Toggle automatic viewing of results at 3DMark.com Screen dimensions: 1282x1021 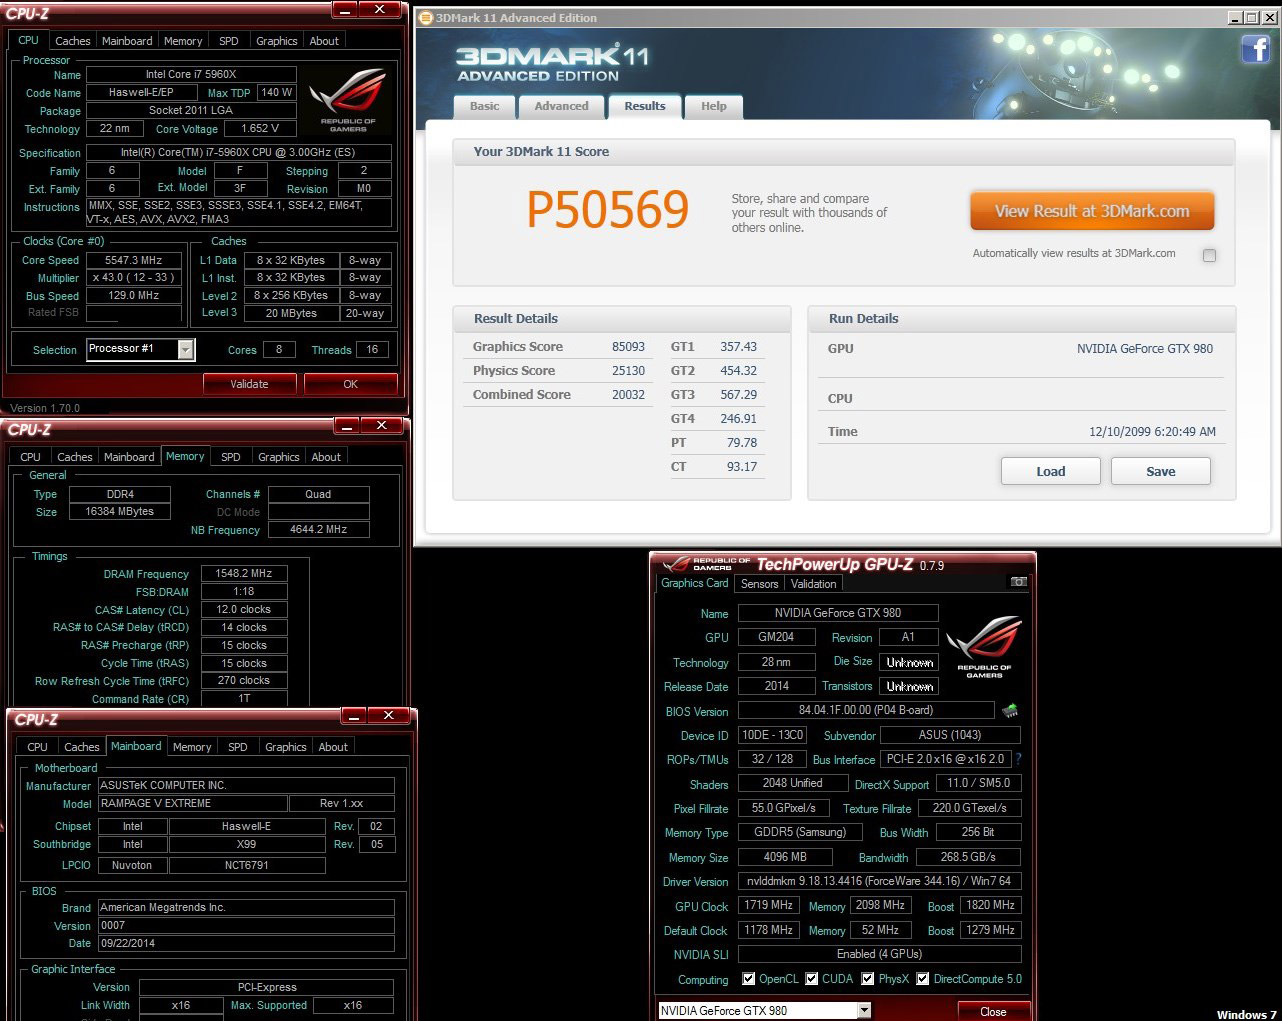click(x=1209, y=255)
